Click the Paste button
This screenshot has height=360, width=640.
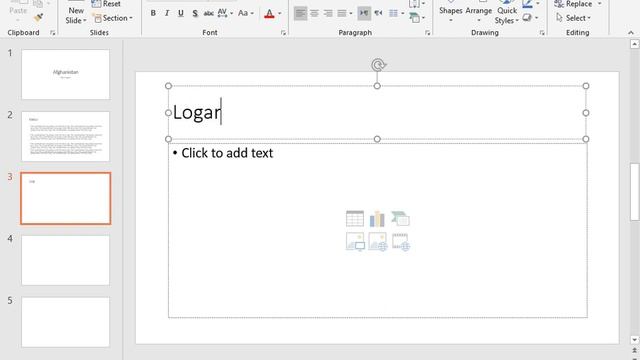click(x=18, y=11)
